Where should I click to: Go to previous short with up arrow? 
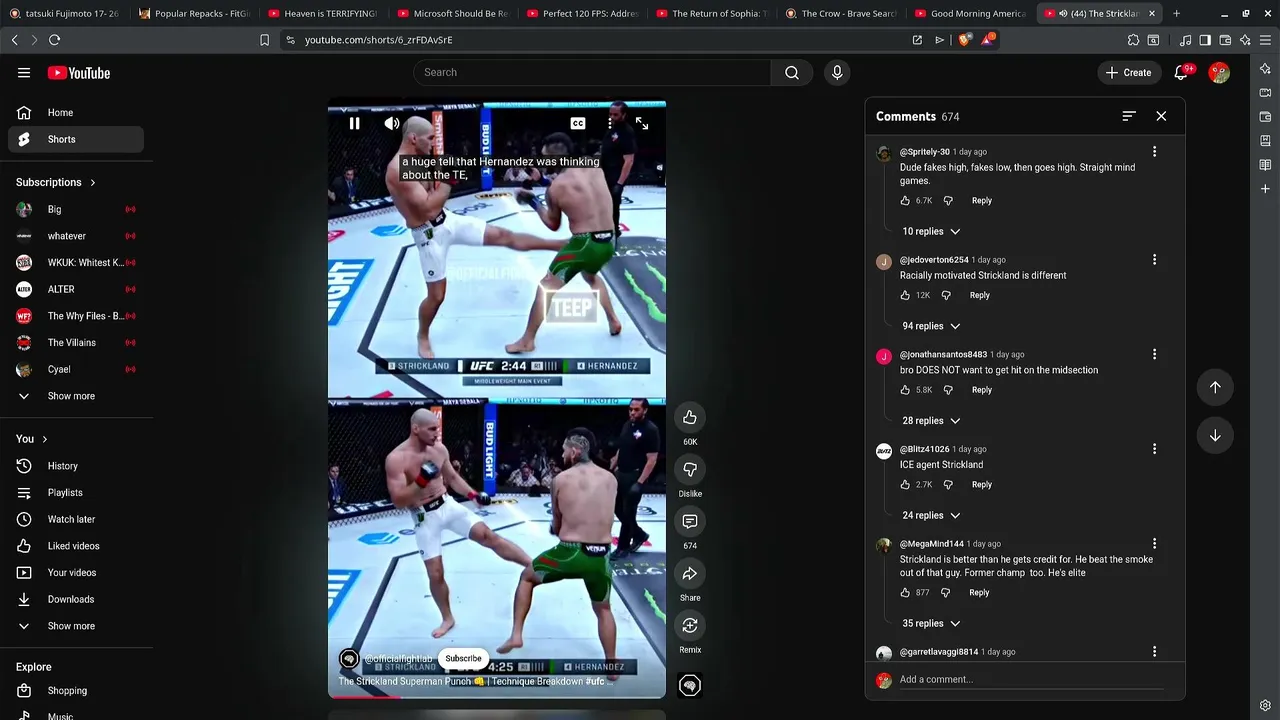1215,387
